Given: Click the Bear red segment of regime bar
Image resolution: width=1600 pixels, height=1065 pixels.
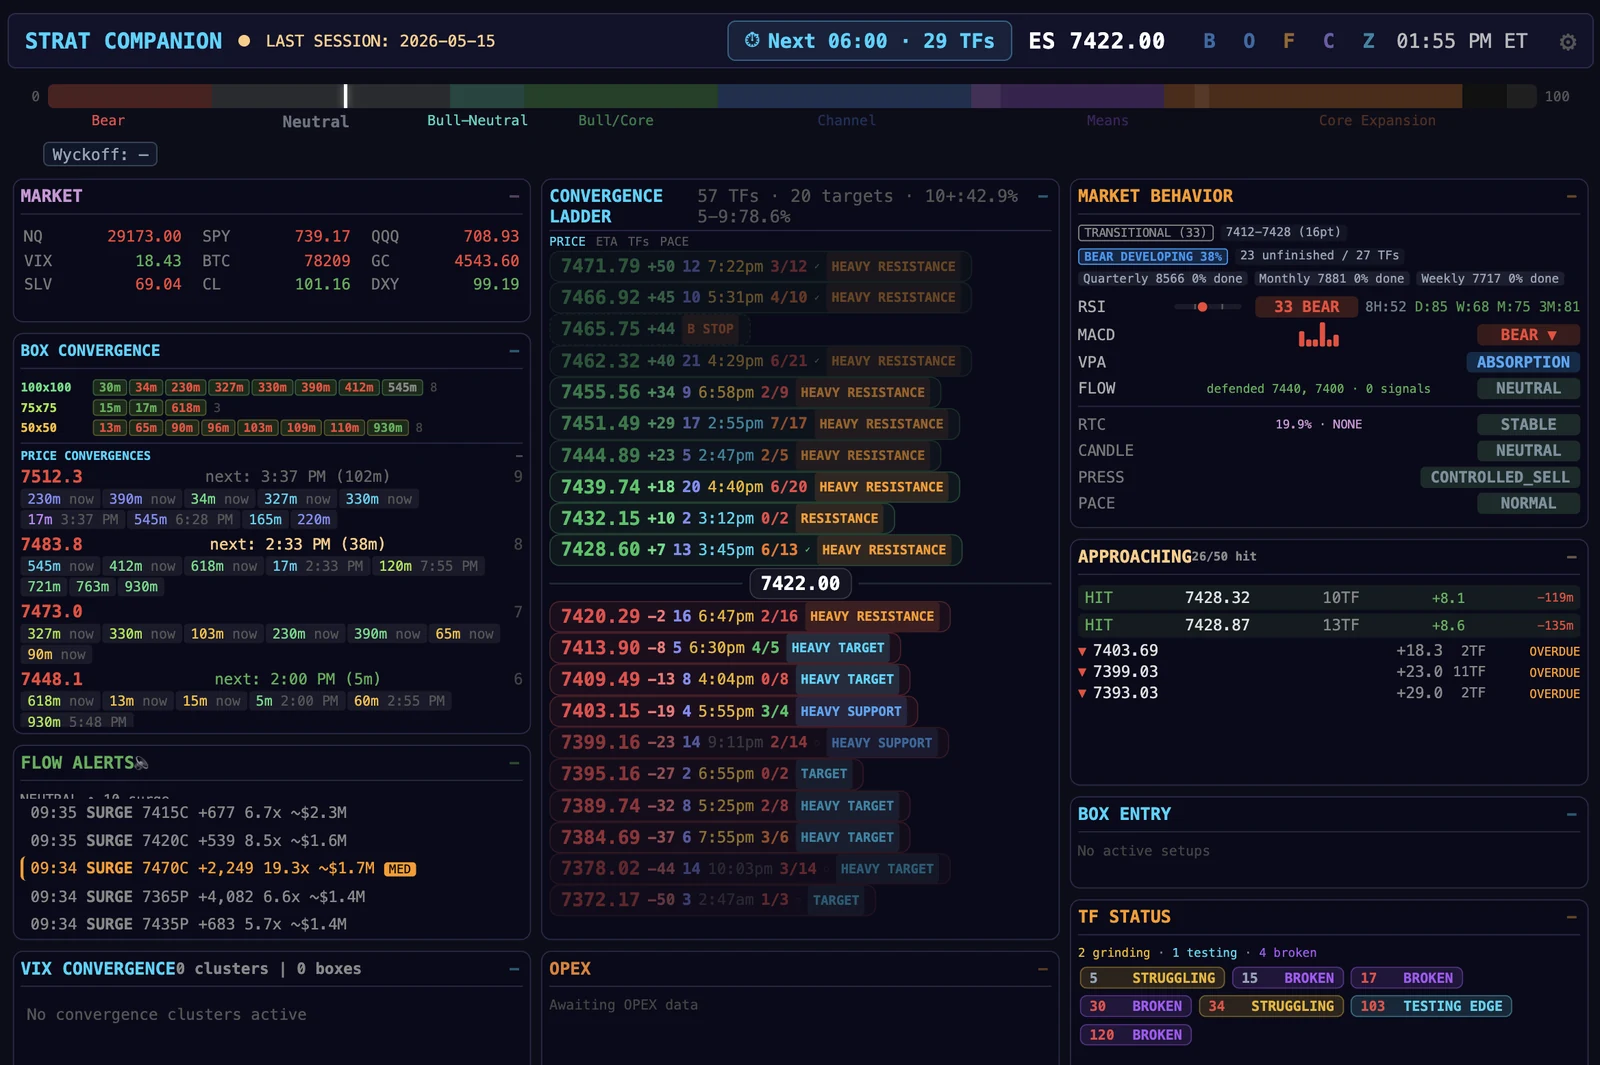Looking at the screenshot, I should click(x=130, y=96).
